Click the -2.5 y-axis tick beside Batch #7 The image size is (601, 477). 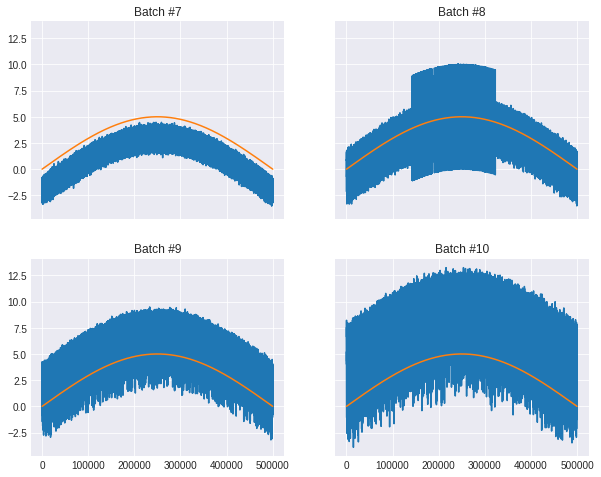[x=18, y=196]
